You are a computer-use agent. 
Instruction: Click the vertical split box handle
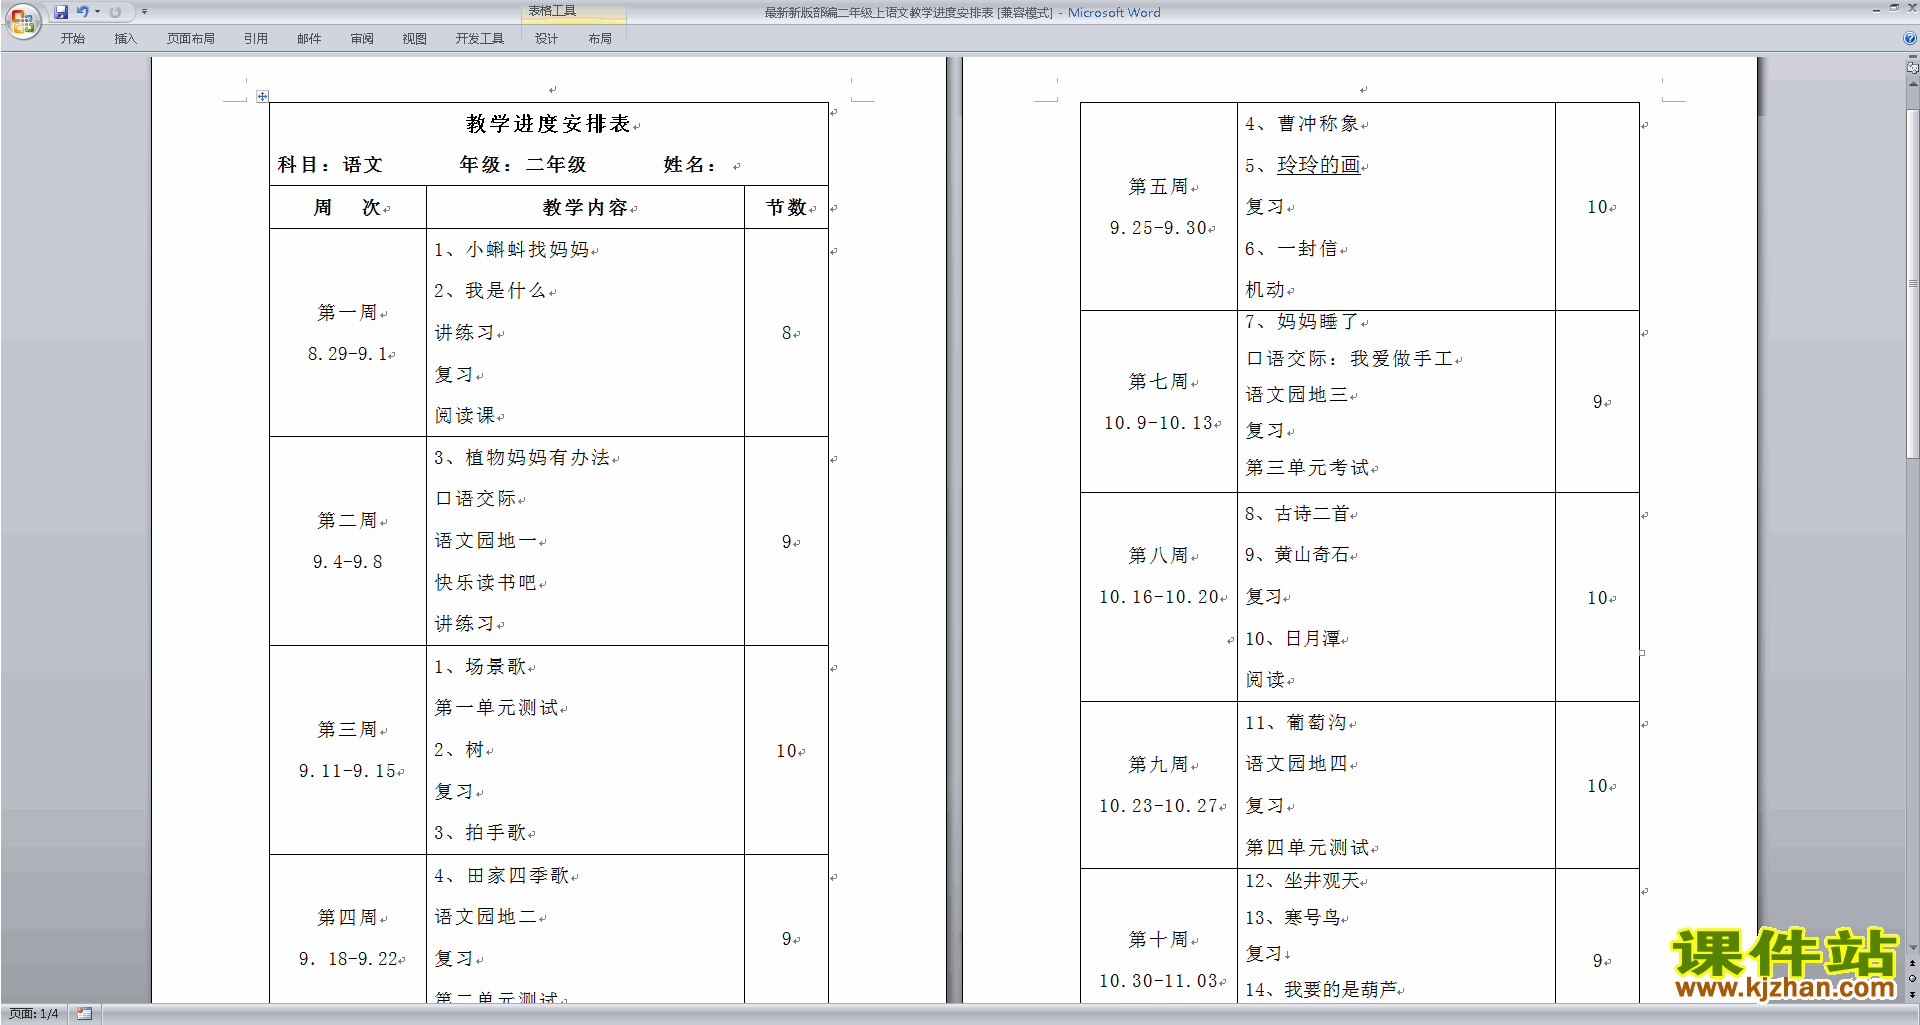(x=1912, y=56)
